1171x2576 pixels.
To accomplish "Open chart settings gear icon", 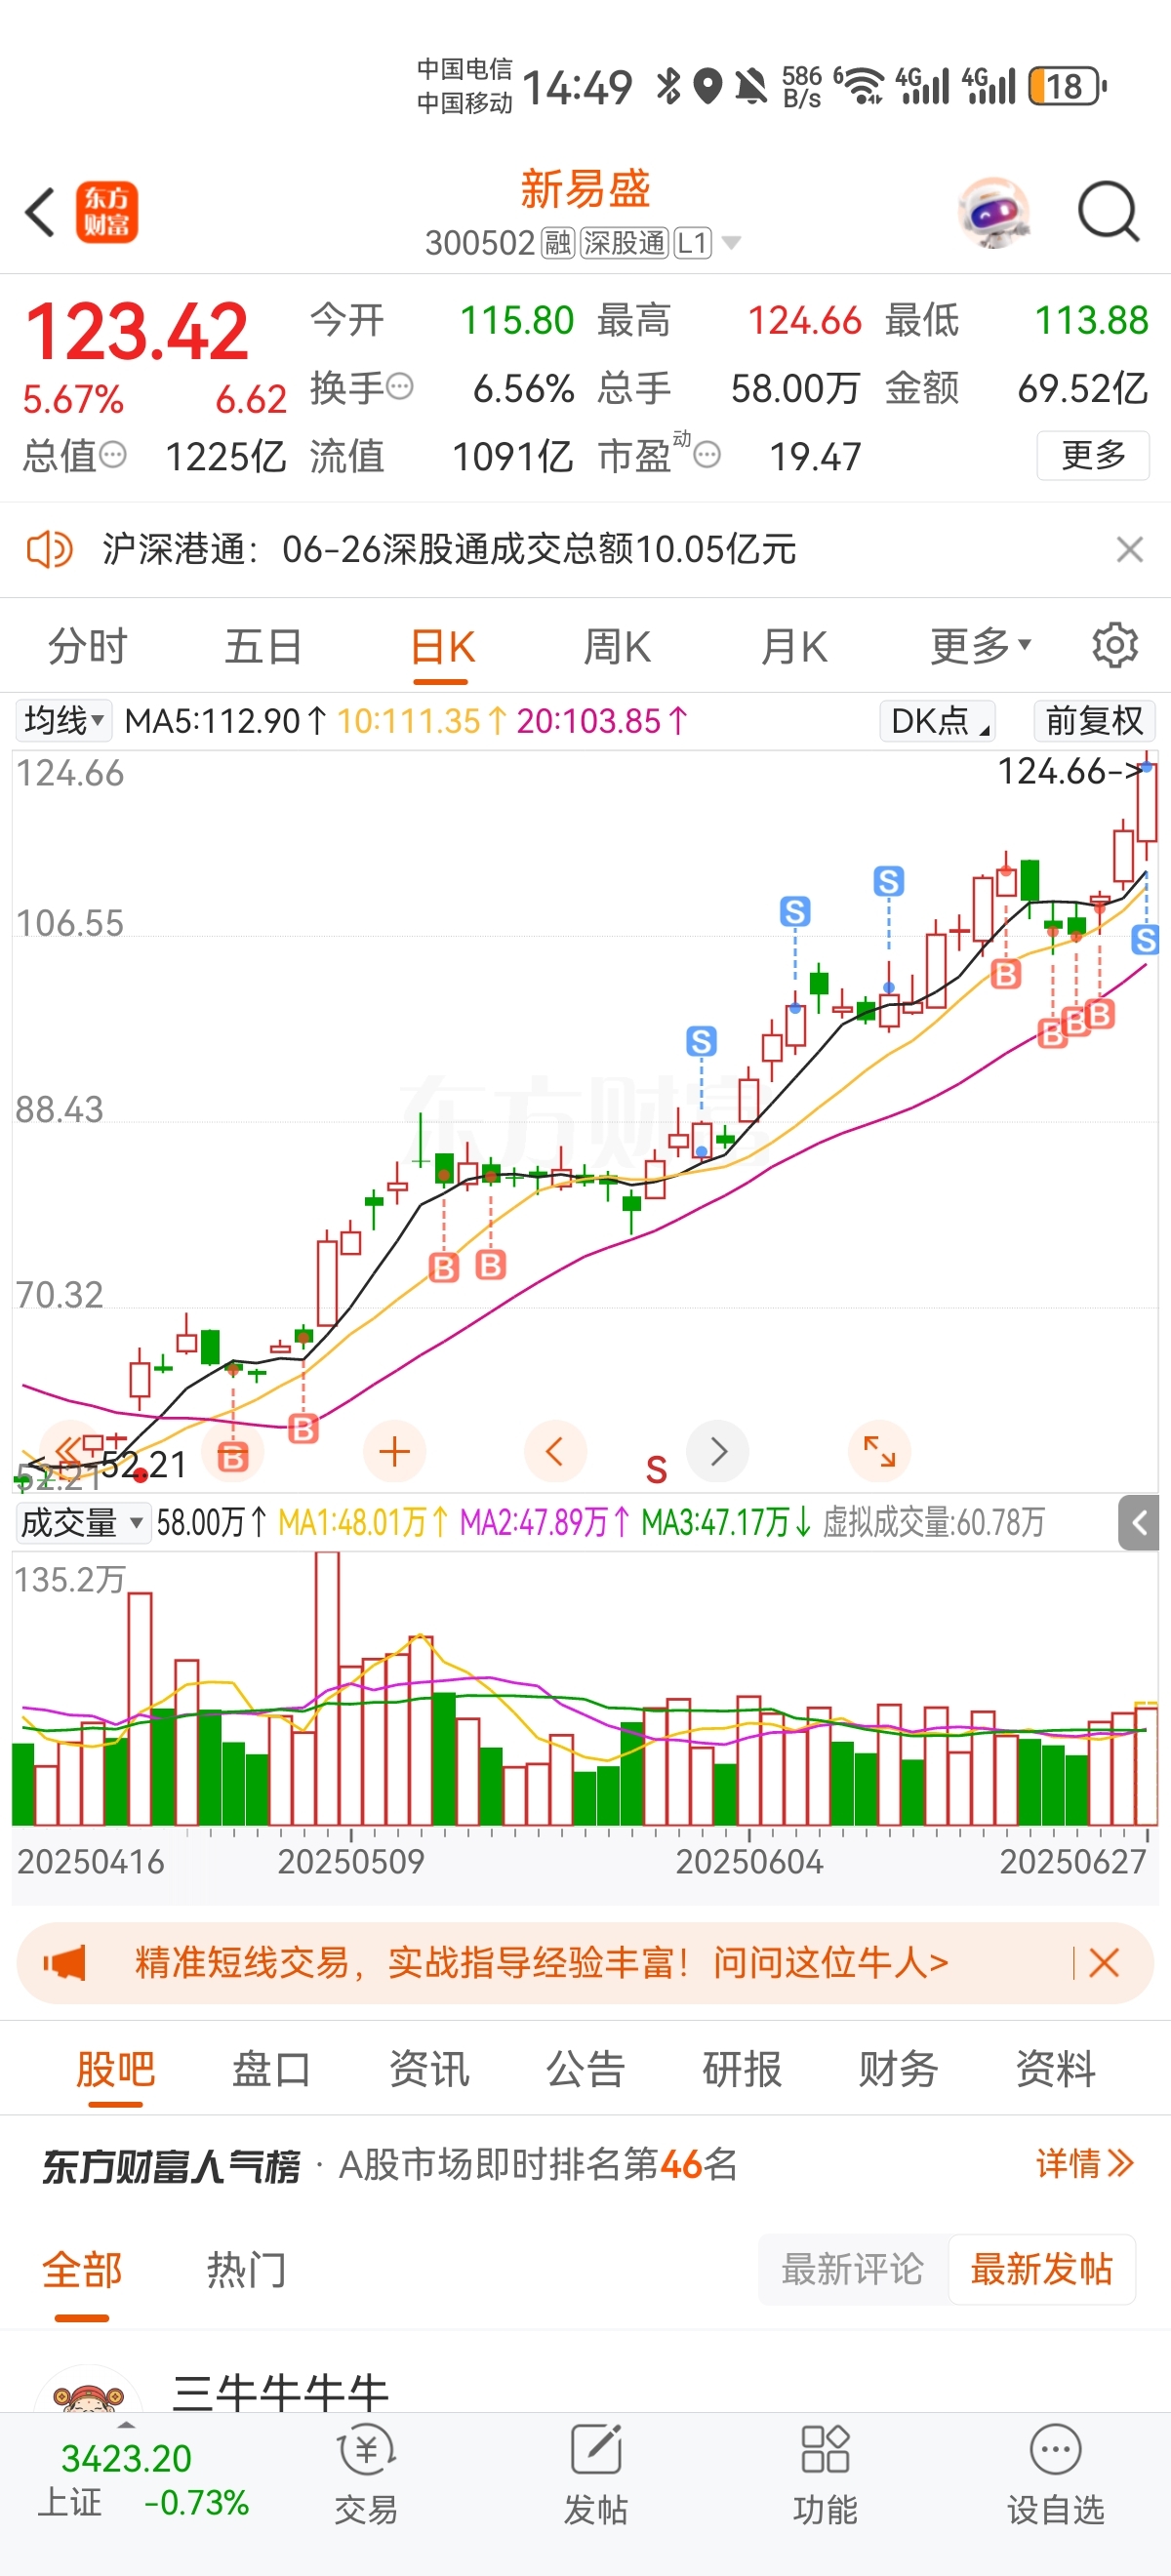I will (x=1115, y=646).
